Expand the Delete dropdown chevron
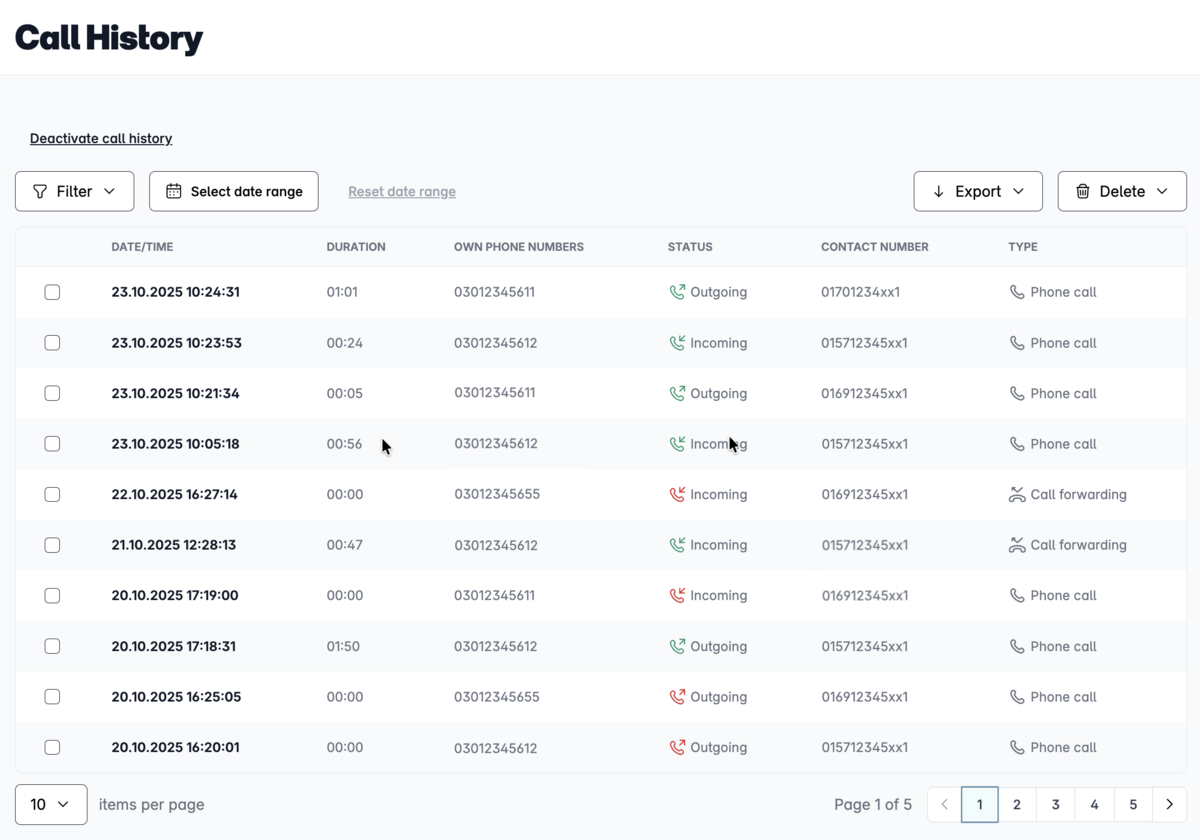 coord(1162,191)
